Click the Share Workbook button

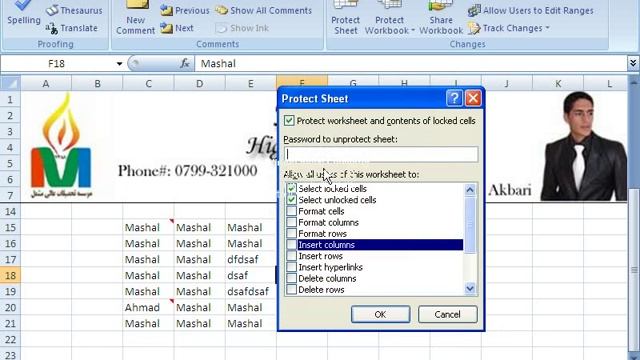pos(441,18)
